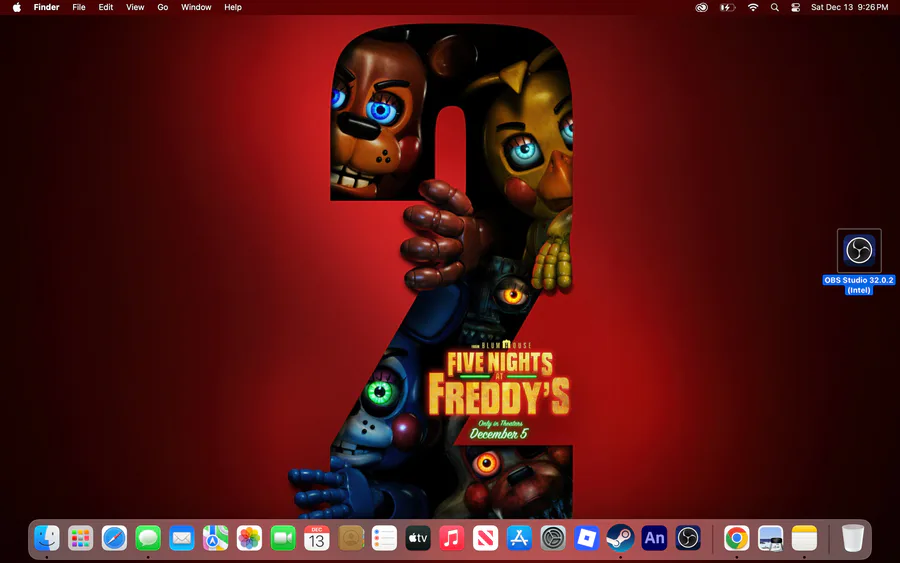
Task: Open the Apple menu
Action: pos(17,7)
